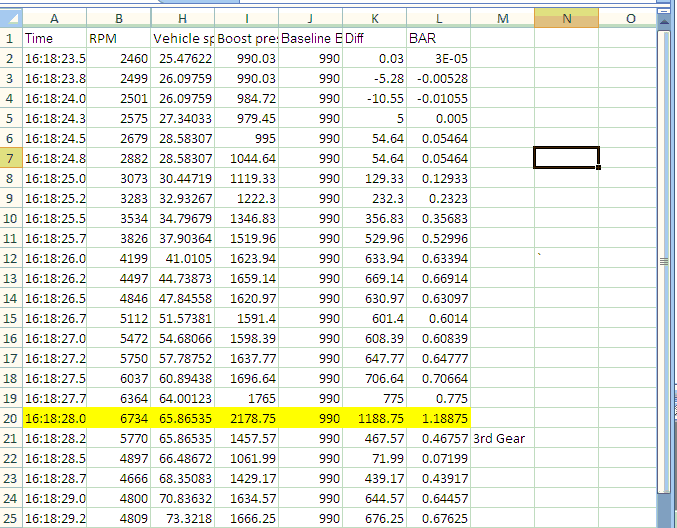
Task: Select the '3rd Gear' cell
Action: click(502, 438)
